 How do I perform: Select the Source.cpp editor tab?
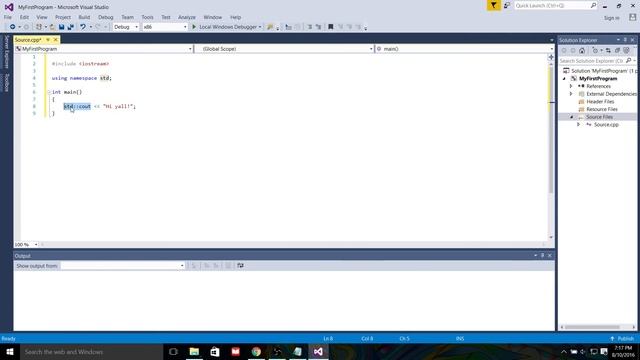point(28,40)
